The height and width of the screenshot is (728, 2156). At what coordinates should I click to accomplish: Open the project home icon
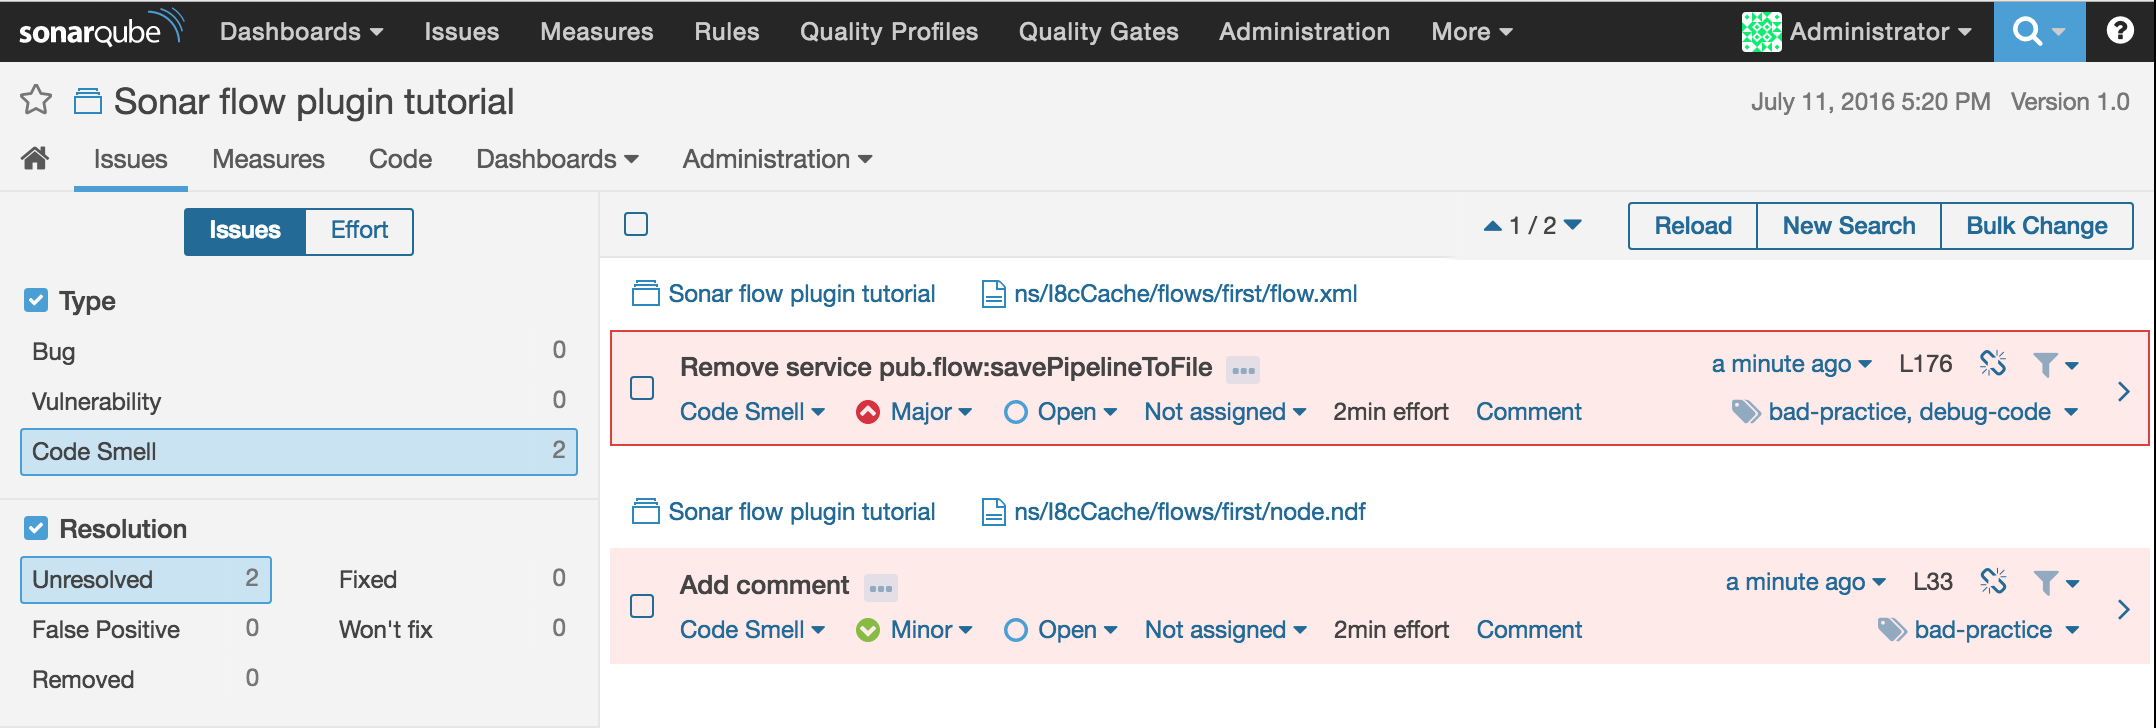click(x=35, y=158)
